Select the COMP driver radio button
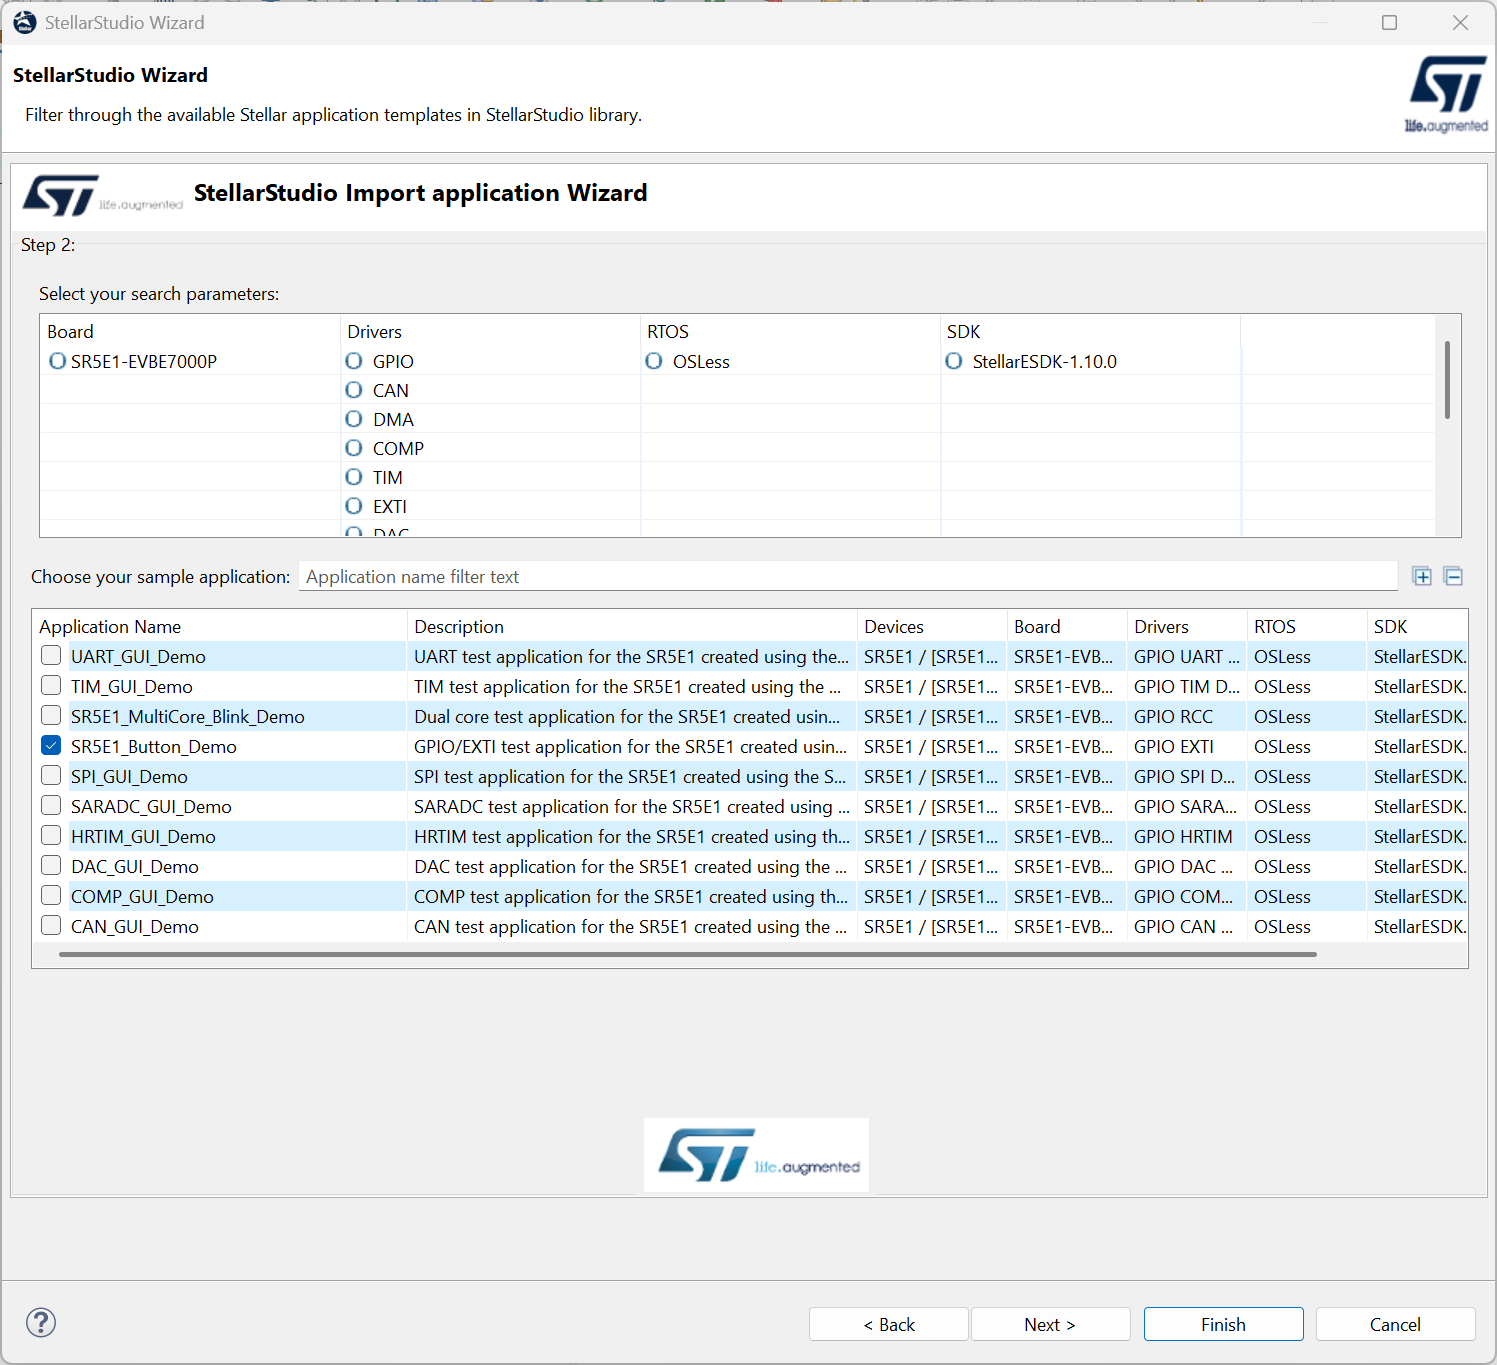Screen dimensions: 1497x1365 [354, 448]
